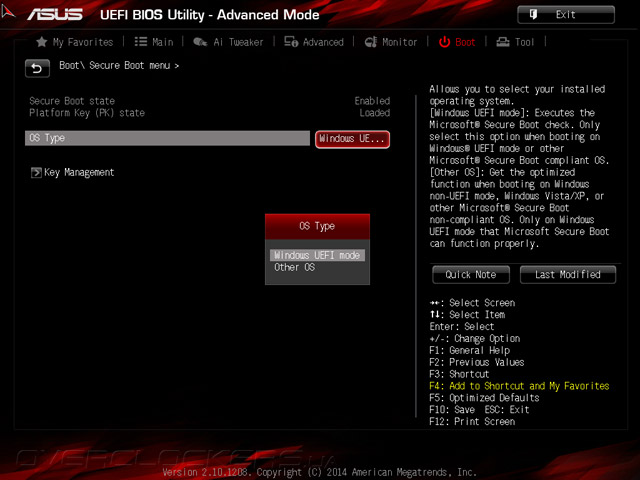Click the F5 Optimized Defaults hint
This screenshot has height=480, width=640.
[x=484, y=398]
